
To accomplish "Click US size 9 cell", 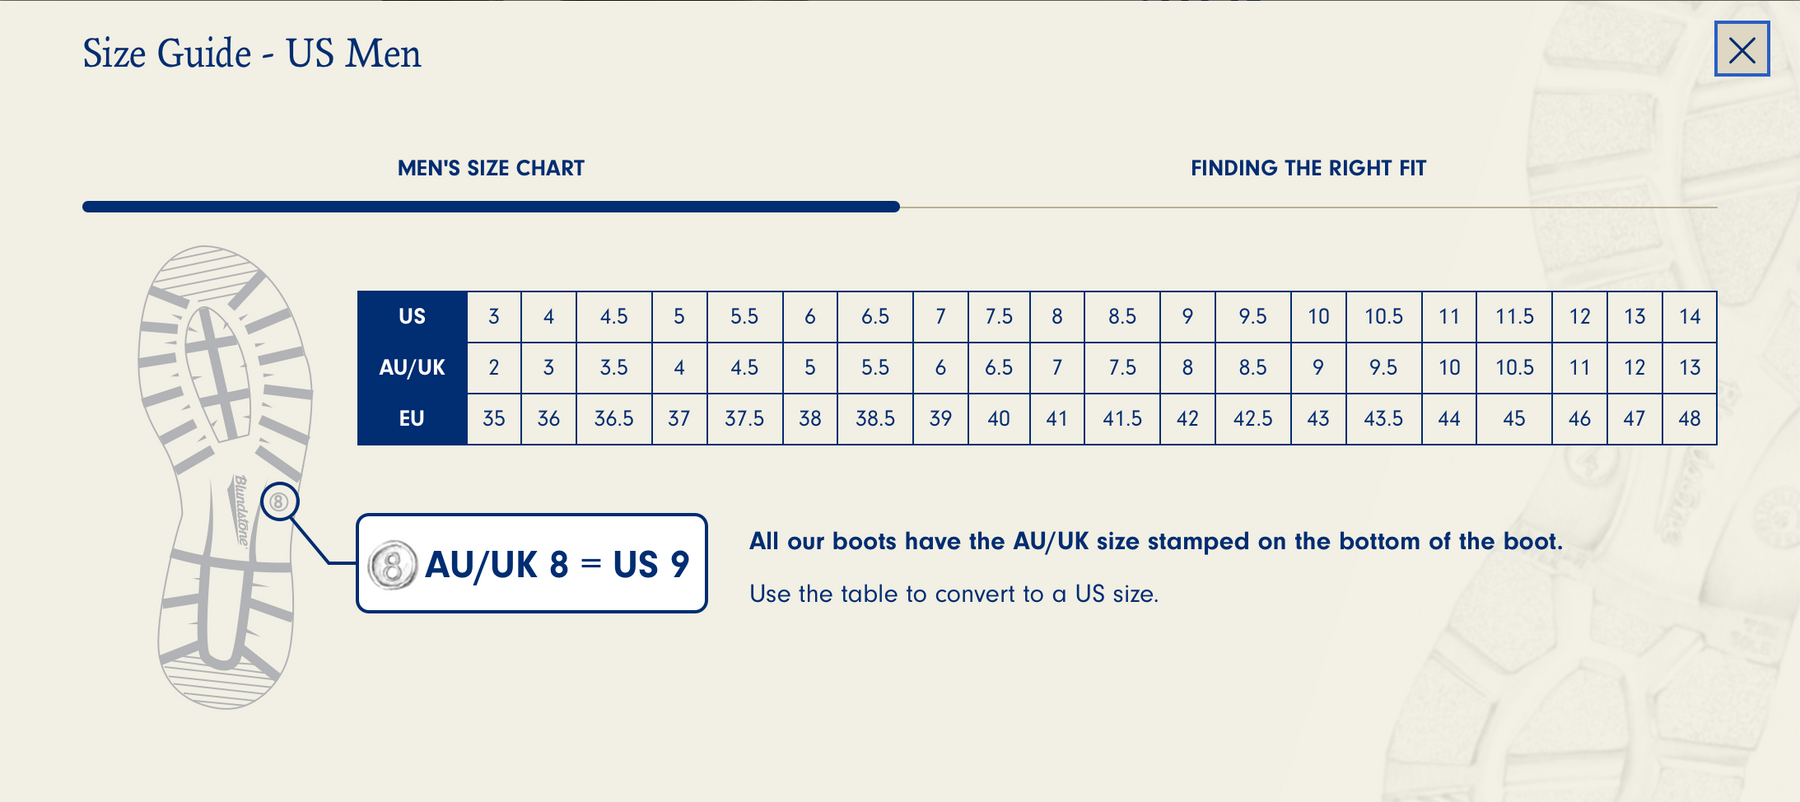I will [x=1187, y=317].
